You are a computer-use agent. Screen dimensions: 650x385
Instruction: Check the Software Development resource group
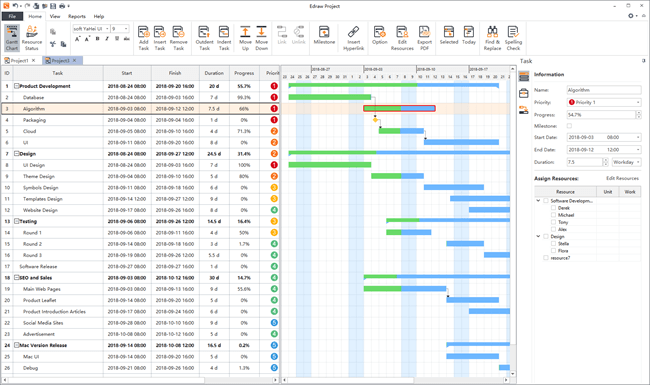click(546, 201)
